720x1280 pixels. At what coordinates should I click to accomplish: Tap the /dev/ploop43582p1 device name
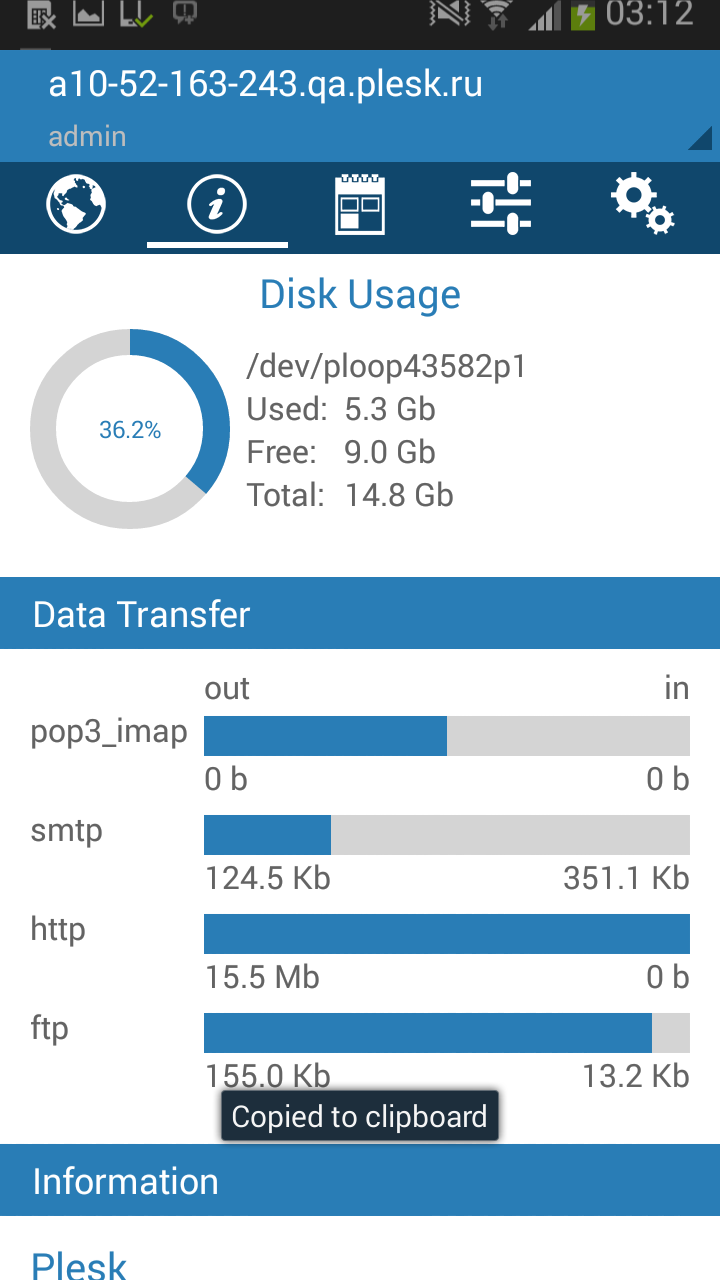pos(386,367)
